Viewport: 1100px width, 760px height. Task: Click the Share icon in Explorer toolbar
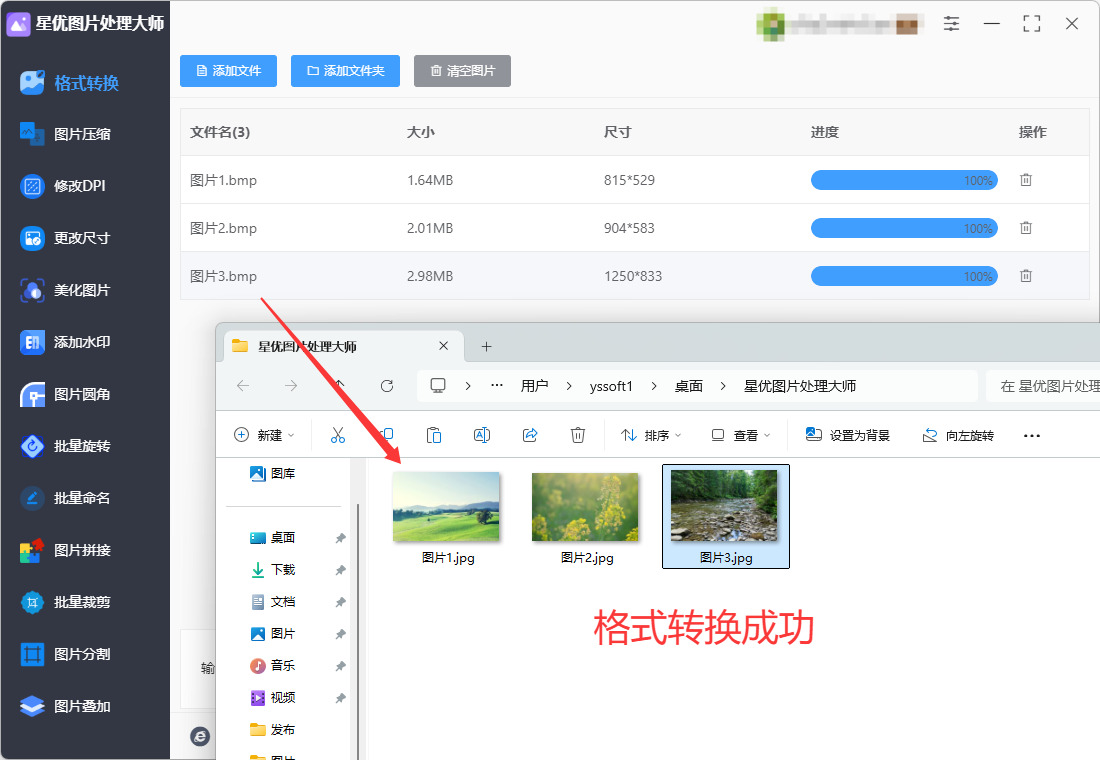(x=530, y=435)
